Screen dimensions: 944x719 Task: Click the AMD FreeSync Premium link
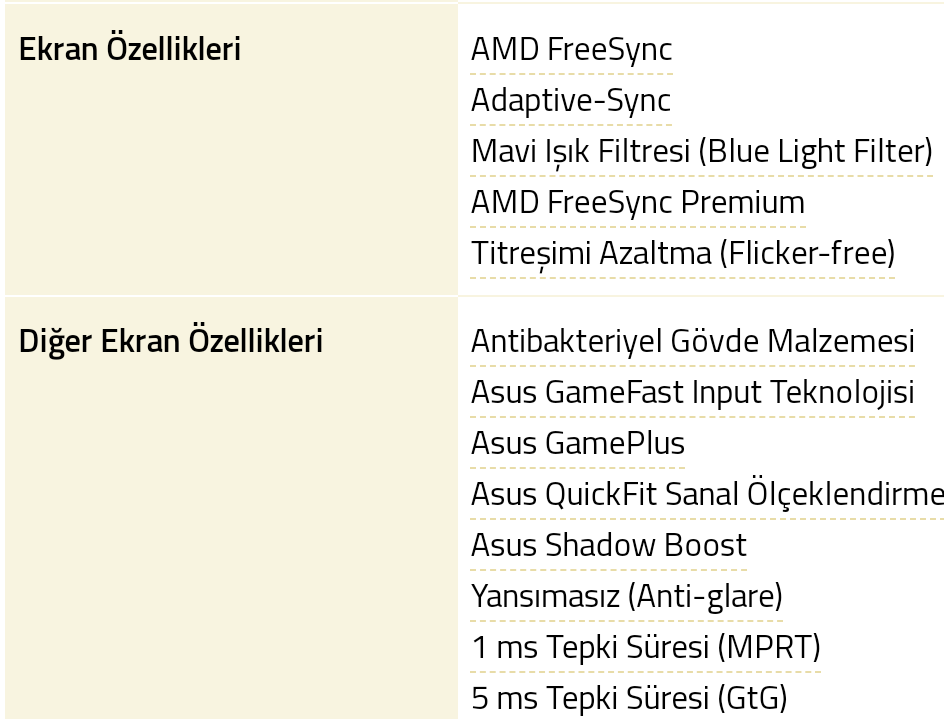[x=638, y=202]
